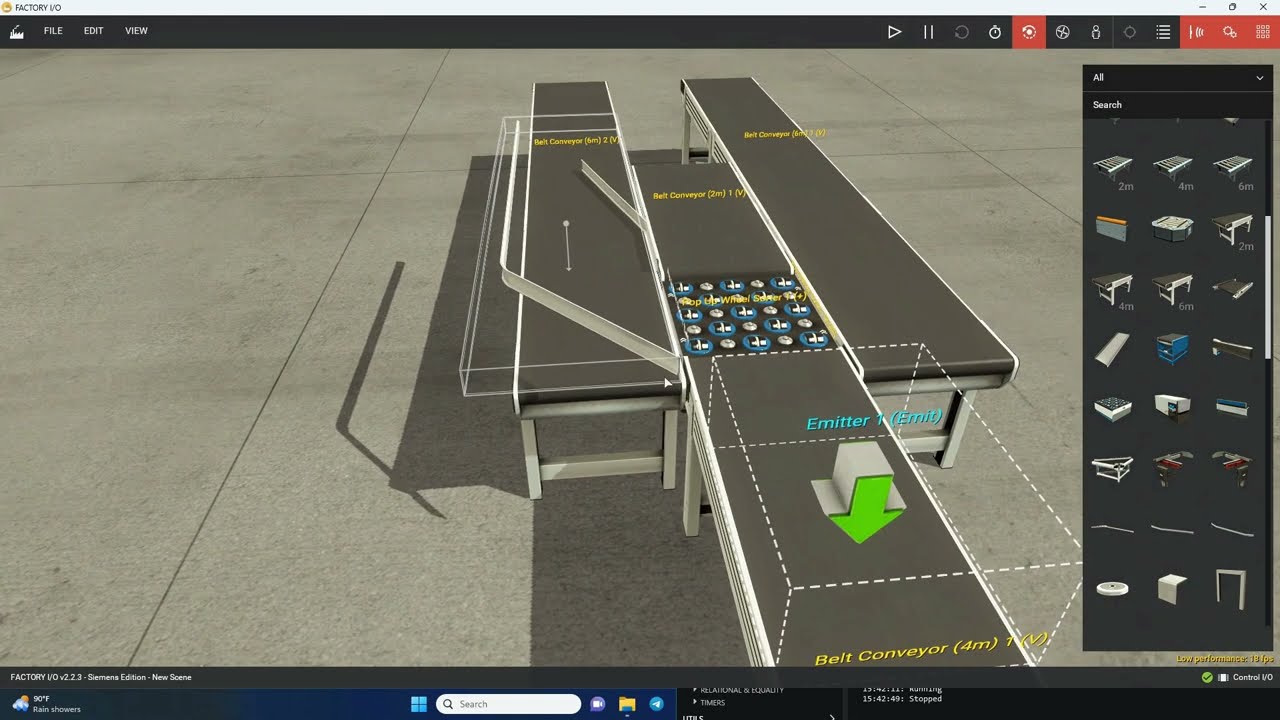Select the round disc part
The width and height of the screenshot is (1280, 720).
[1112, 589]
